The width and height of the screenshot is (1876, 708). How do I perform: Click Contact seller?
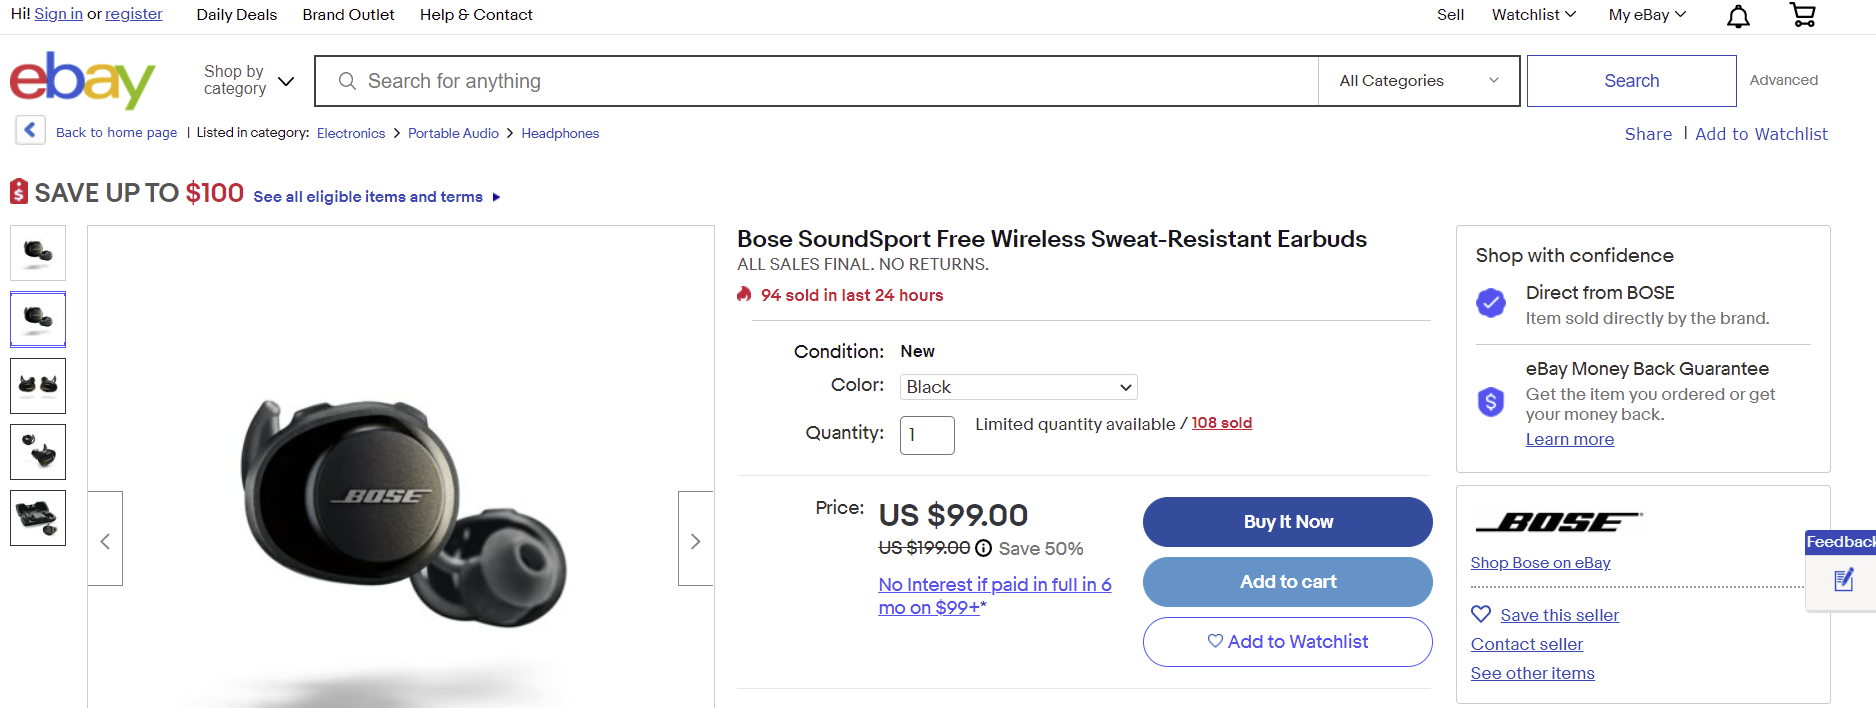tap(1526, 644)
